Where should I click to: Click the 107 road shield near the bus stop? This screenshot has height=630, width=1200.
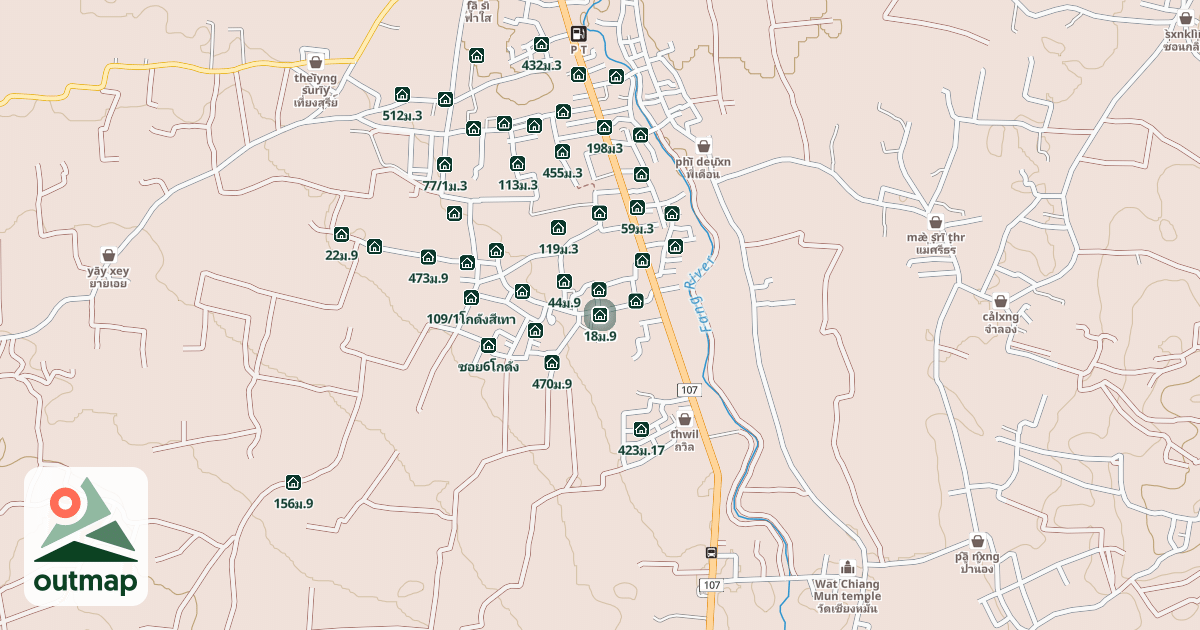(x=711, y=584)
